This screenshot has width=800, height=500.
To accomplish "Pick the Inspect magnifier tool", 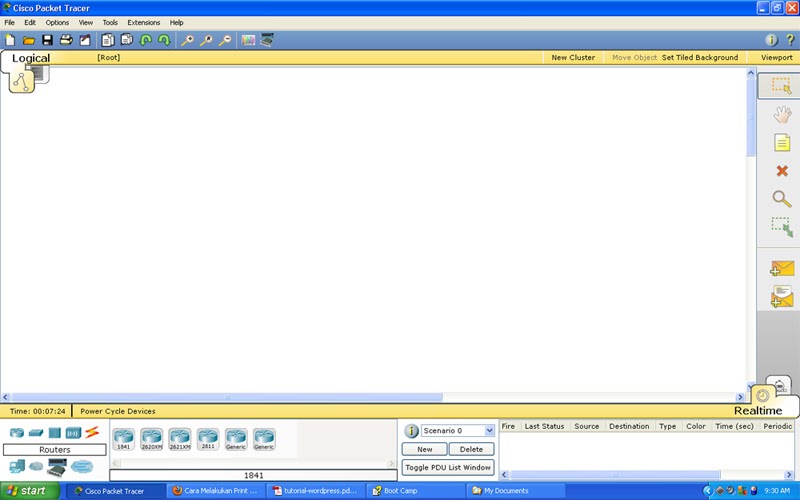I will point(782,198).
